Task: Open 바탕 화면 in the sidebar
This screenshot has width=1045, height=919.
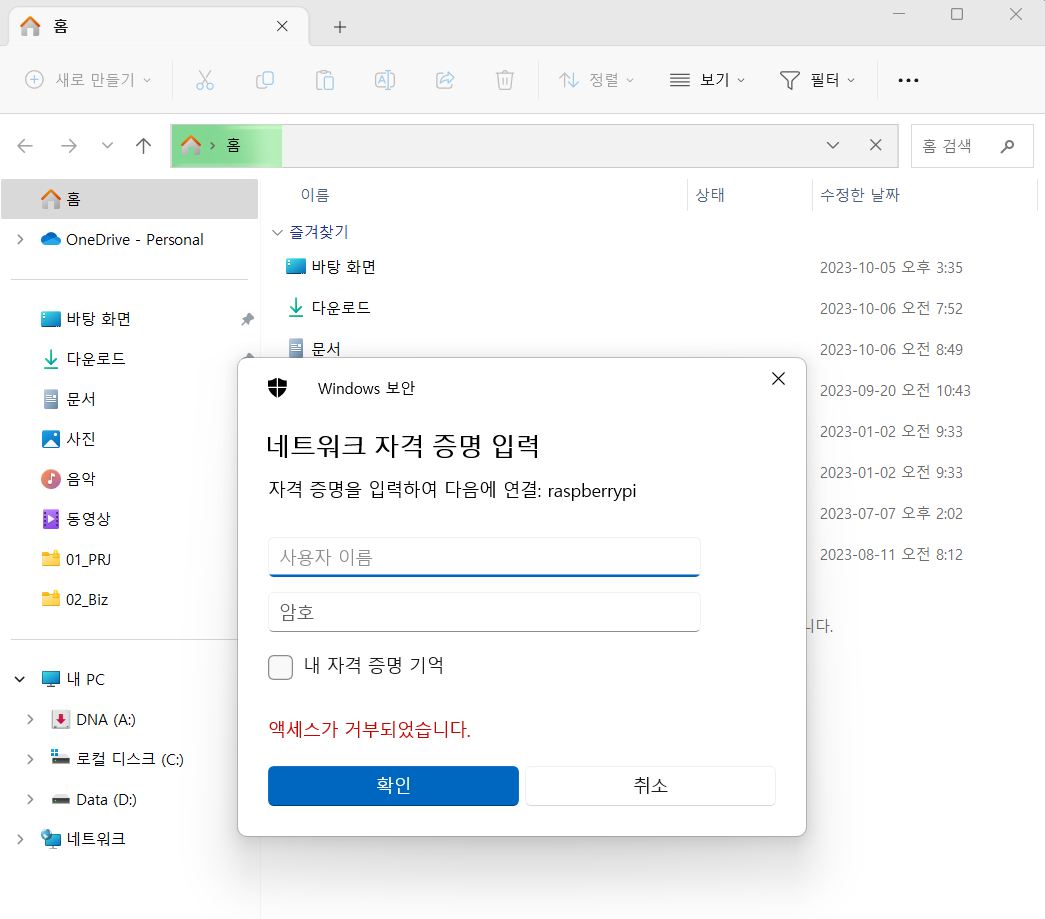Action: click(98, 319)
